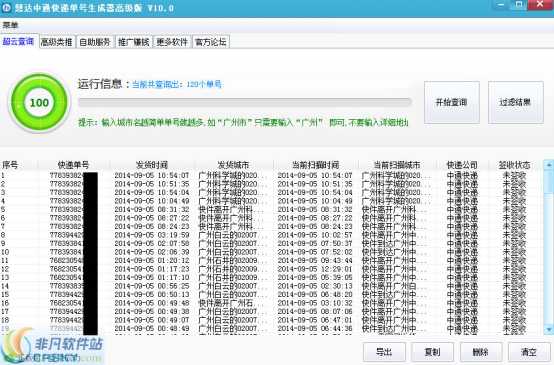Click scan time 2014-09-05 10:02:57 in row 8
Image resolution: width=554 pixels, height=365 pixels.
pyautogui.click(x=315, y=235)
